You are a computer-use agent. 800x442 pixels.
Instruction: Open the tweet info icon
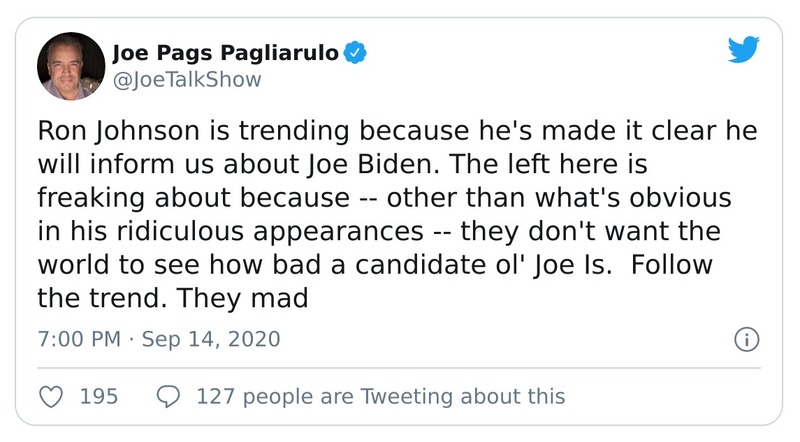point(745,339)
